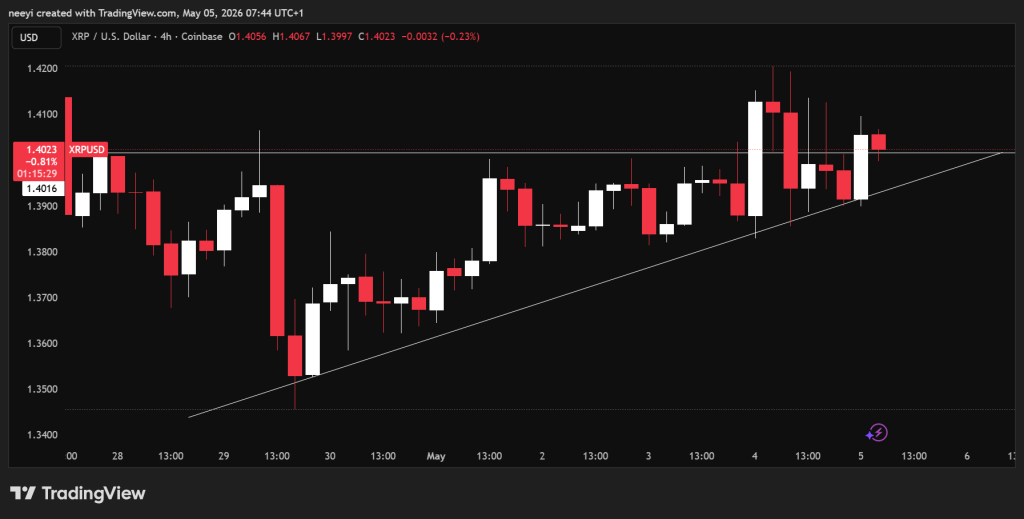The width and height of the screenshot is (1024, 519).
Task: Click the XRPUSD red price label
Action: click(87, 149)
